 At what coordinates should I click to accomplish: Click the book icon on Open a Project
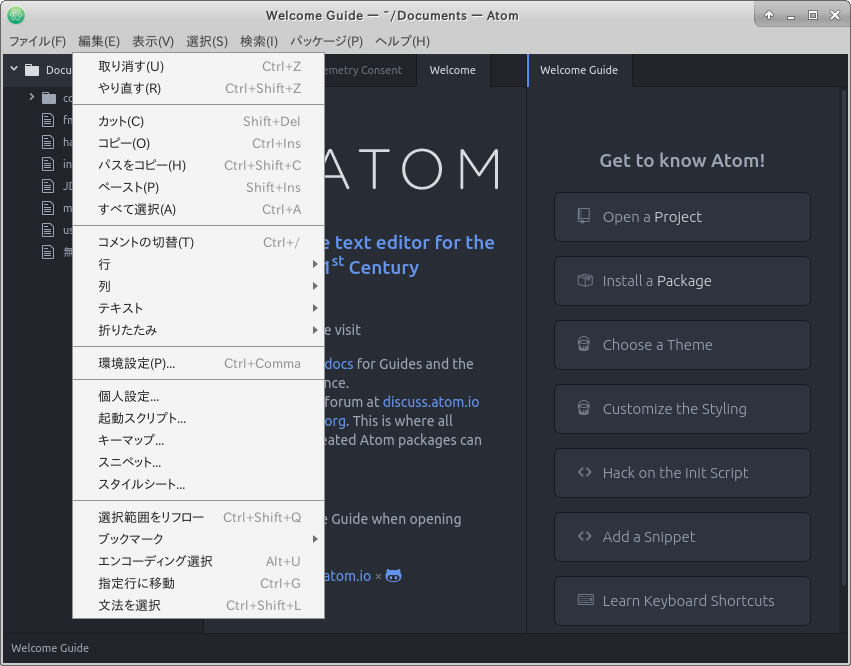(584, 216)
